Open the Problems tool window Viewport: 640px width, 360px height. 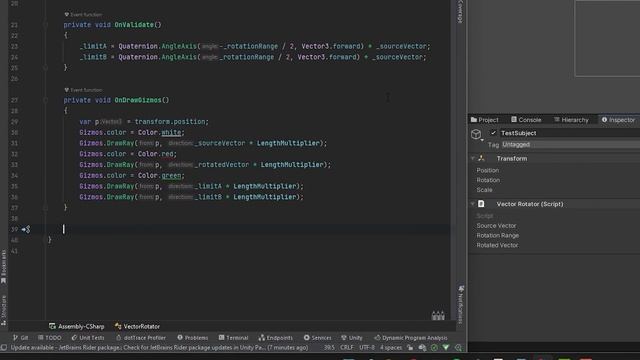tap(192, 338)
